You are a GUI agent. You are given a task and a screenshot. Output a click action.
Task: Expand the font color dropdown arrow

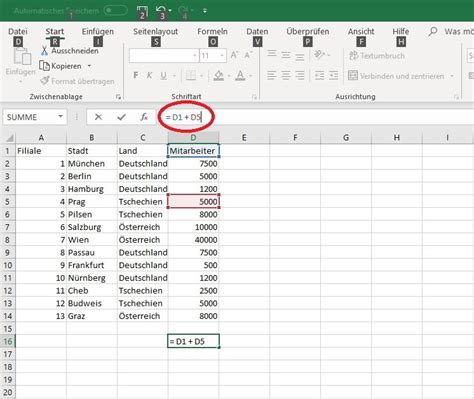[251, 76]
